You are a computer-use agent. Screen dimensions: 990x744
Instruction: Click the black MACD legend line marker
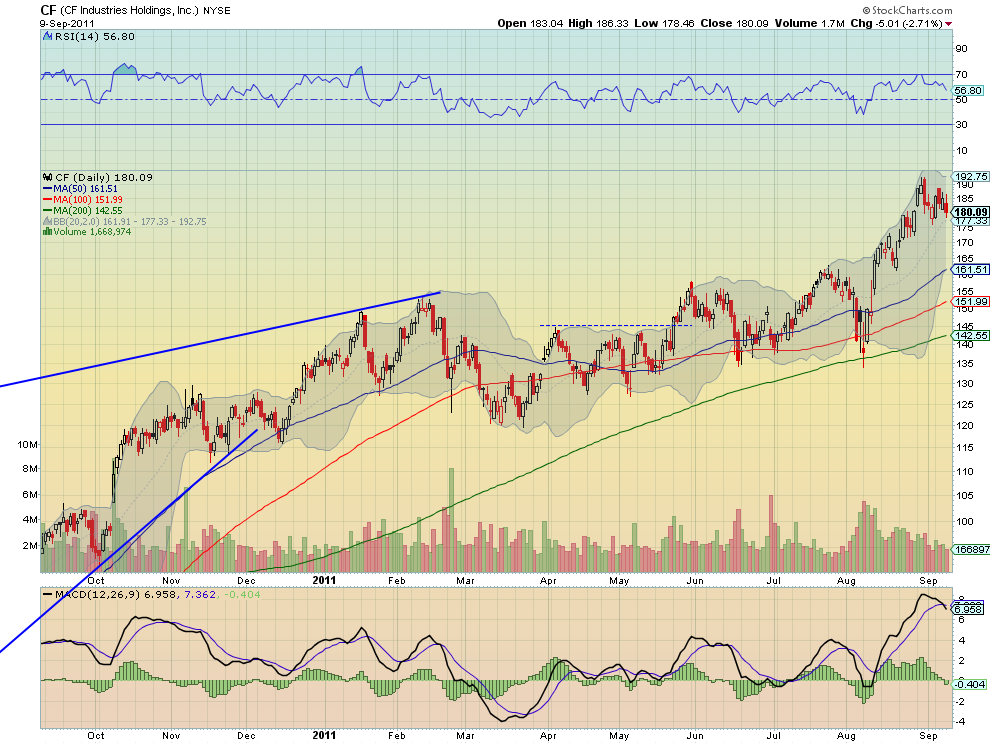pyautogui.click(x=47, y=595)
